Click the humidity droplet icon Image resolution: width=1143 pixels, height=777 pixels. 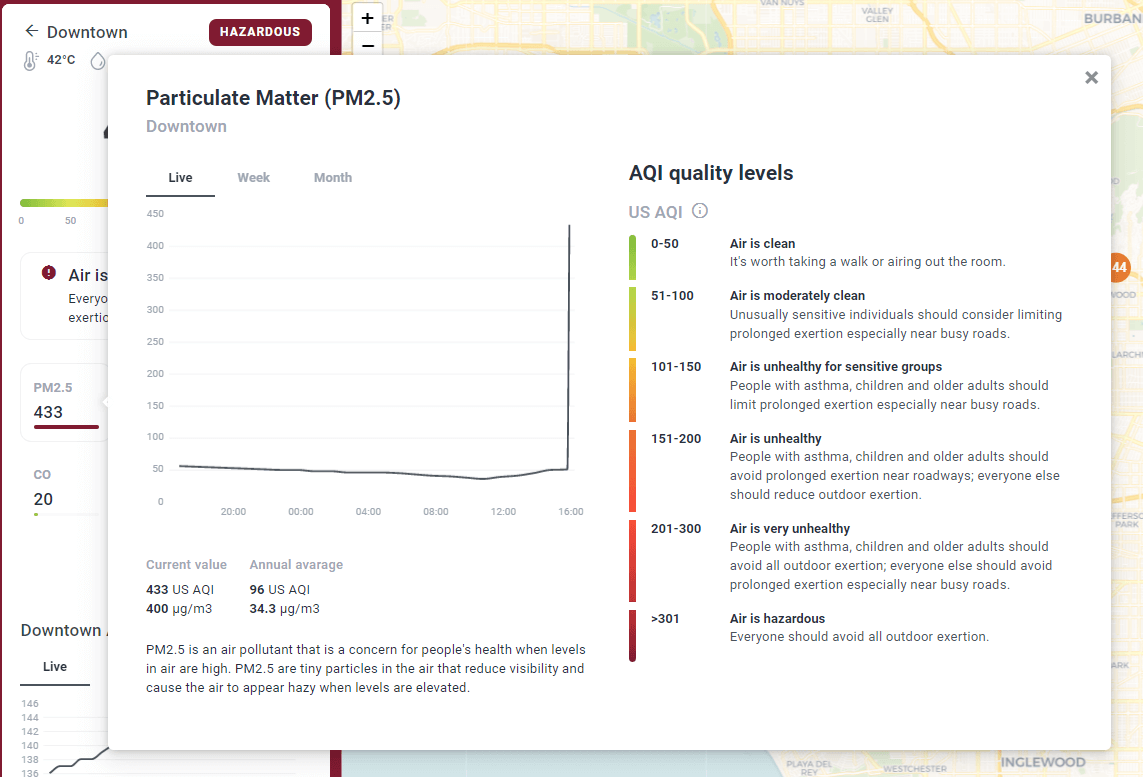pos(97,61)
